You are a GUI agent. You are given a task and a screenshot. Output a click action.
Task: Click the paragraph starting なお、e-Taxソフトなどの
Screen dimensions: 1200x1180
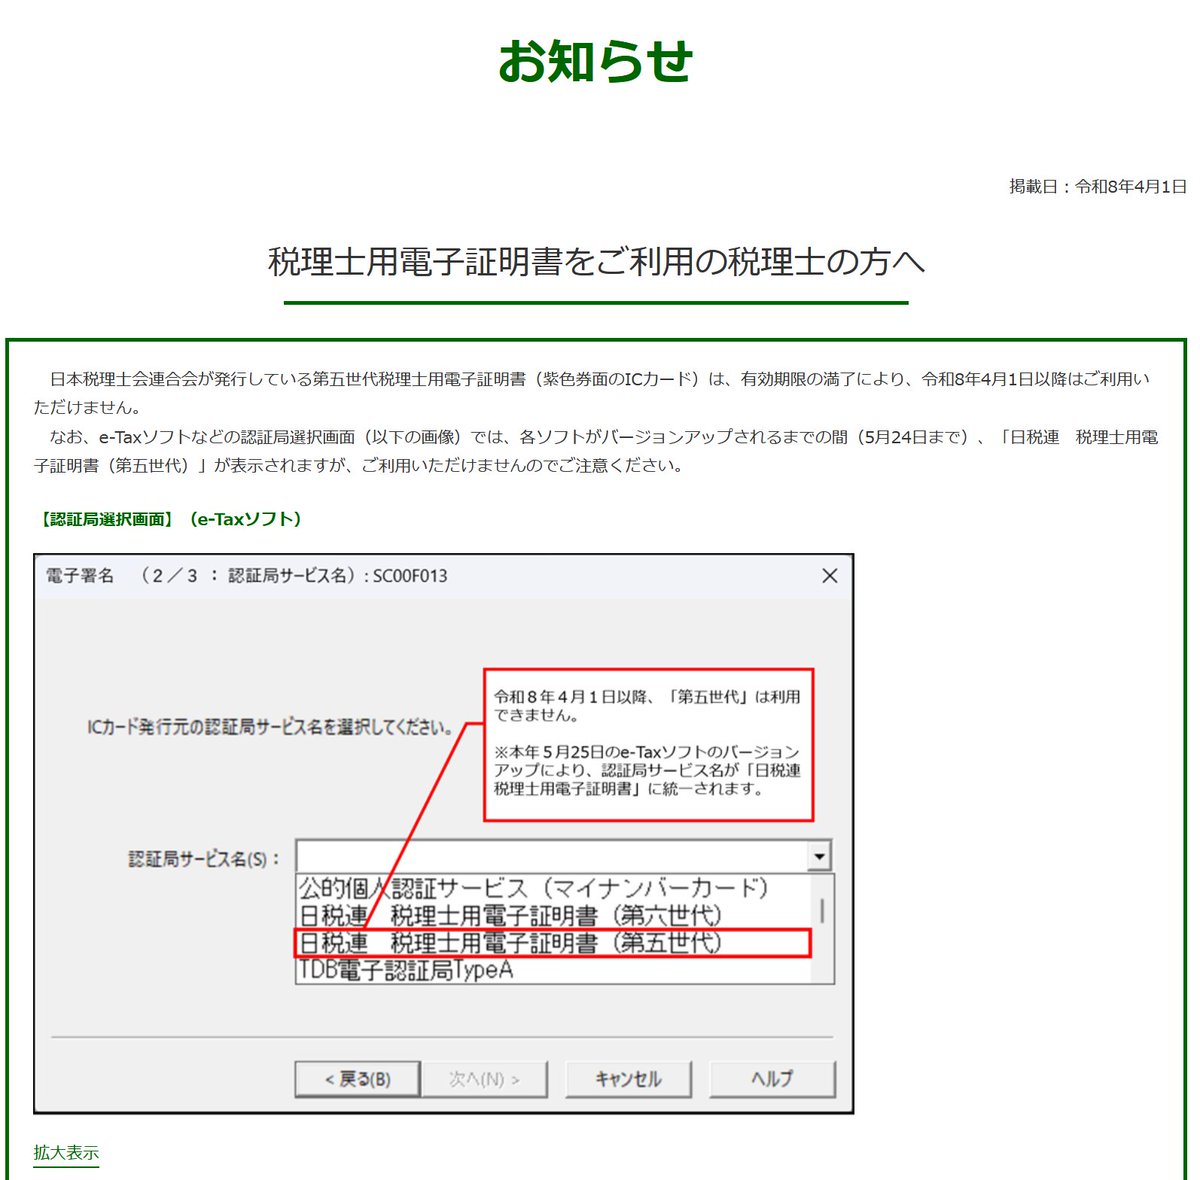click(x=596, y=451)
